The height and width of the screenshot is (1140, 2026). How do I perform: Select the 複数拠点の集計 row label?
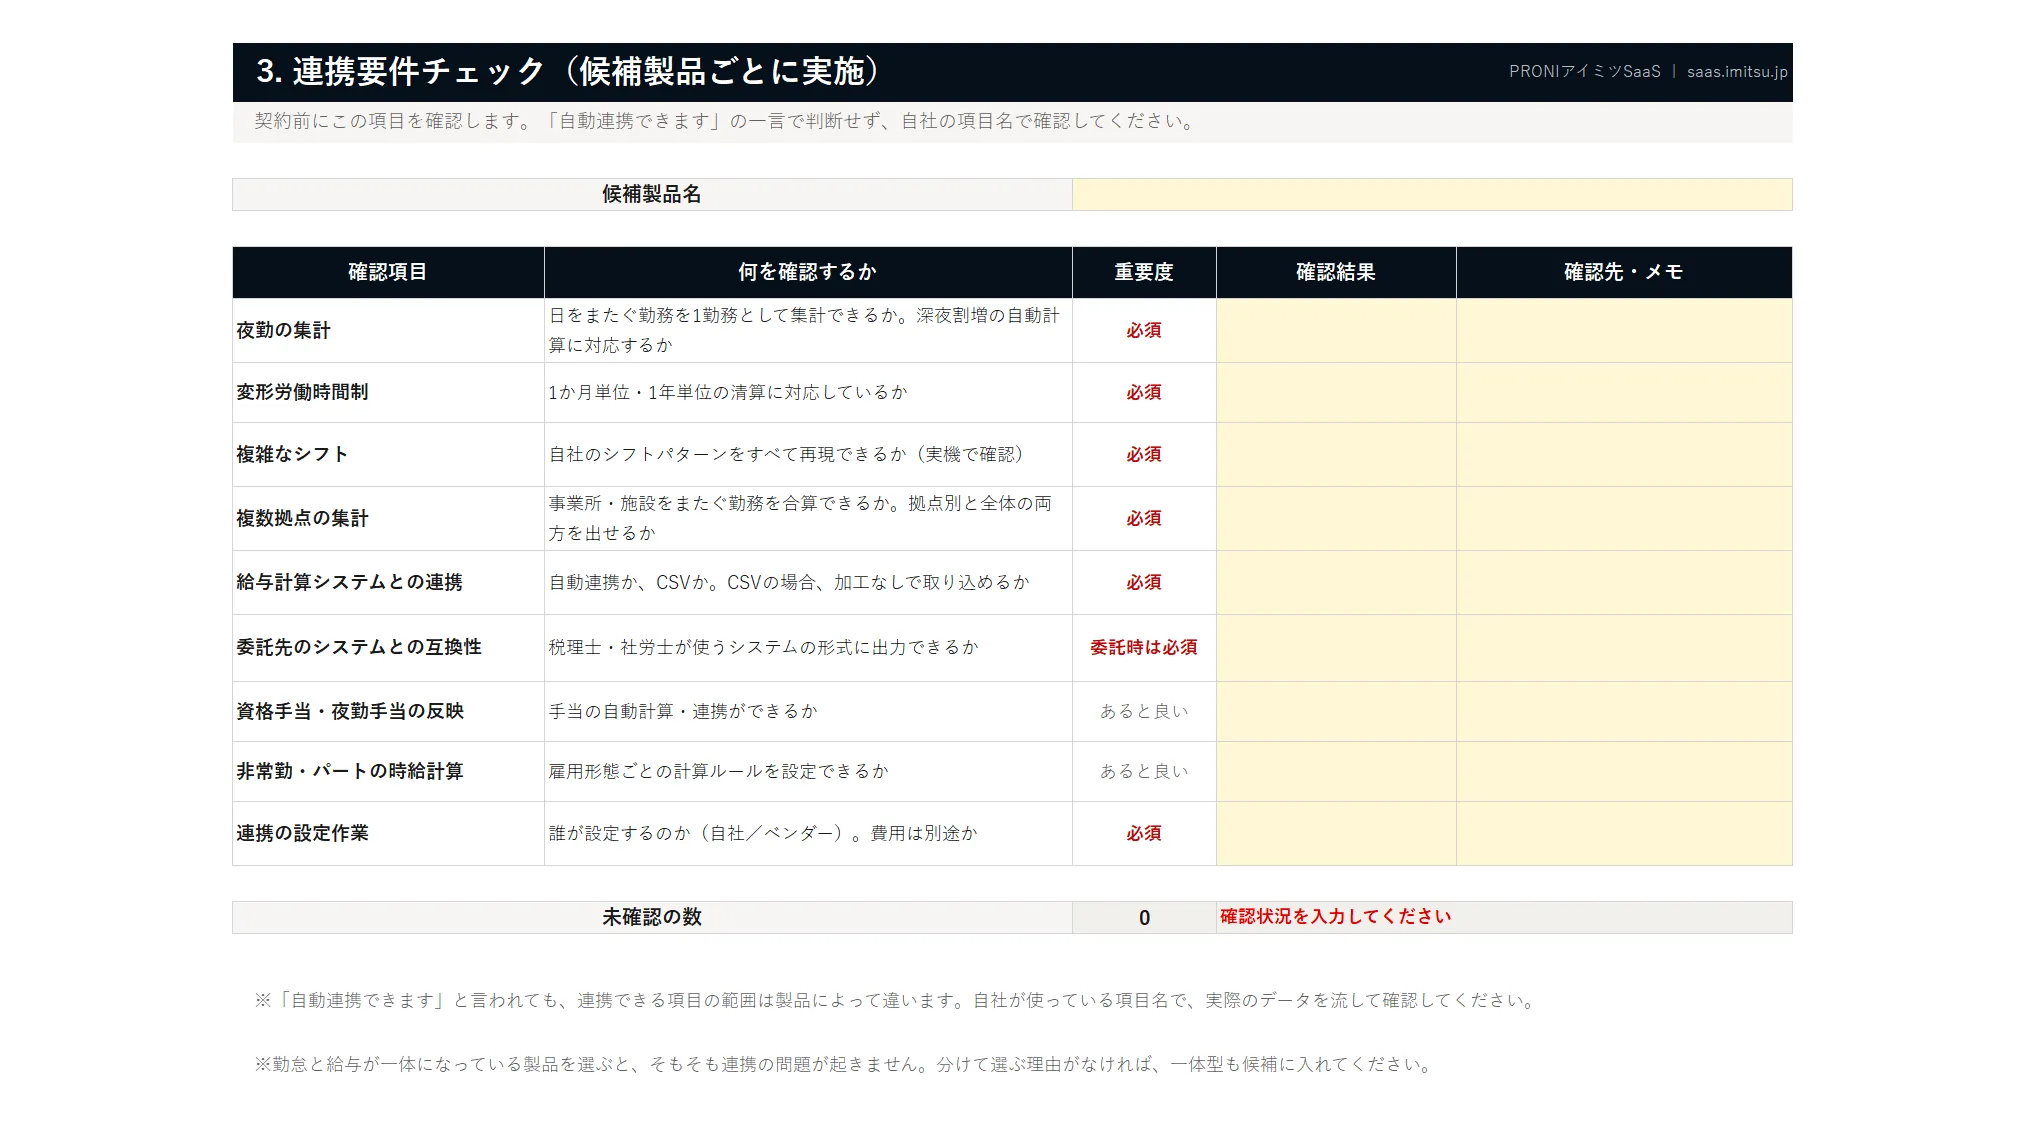[x=388, y=518]
